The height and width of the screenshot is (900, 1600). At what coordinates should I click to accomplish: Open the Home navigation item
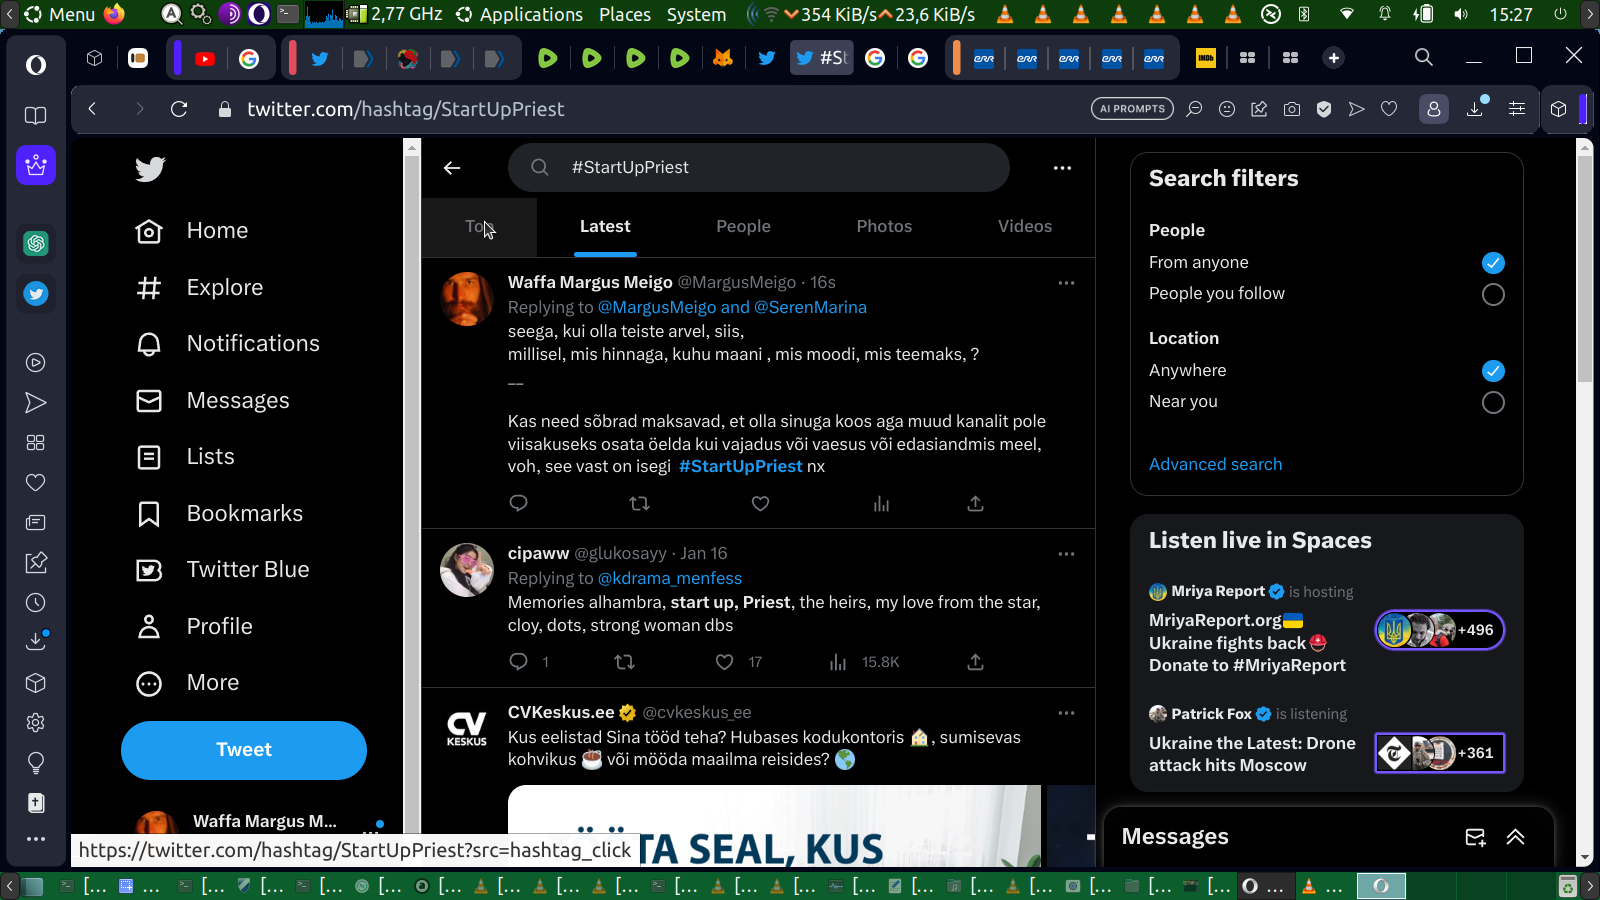click(191, 231)
